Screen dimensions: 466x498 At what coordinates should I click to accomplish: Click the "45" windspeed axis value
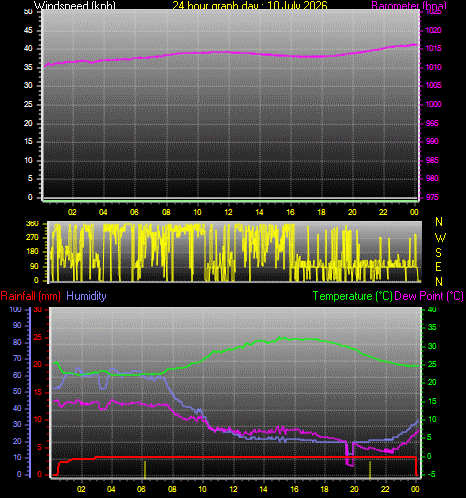(28, 31)
